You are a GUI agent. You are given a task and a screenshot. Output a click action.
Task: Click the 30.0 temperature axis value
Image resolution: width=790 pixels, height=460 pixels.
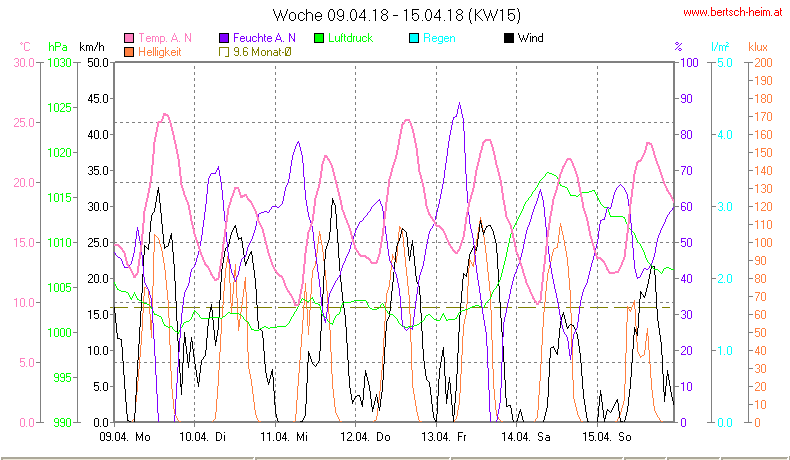pos(24,63)
